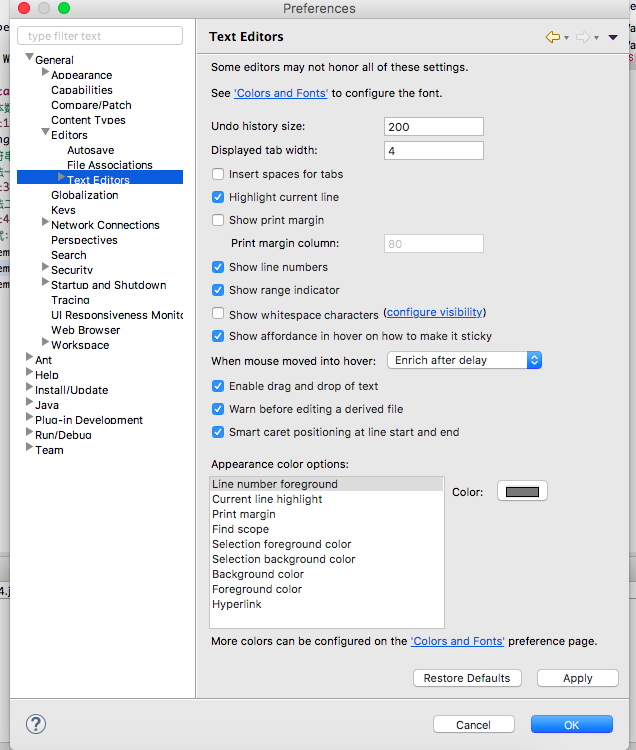This screenshot has height=750, width=636.
Task: Select Tracing in the tree
Action: coord(70,300)
